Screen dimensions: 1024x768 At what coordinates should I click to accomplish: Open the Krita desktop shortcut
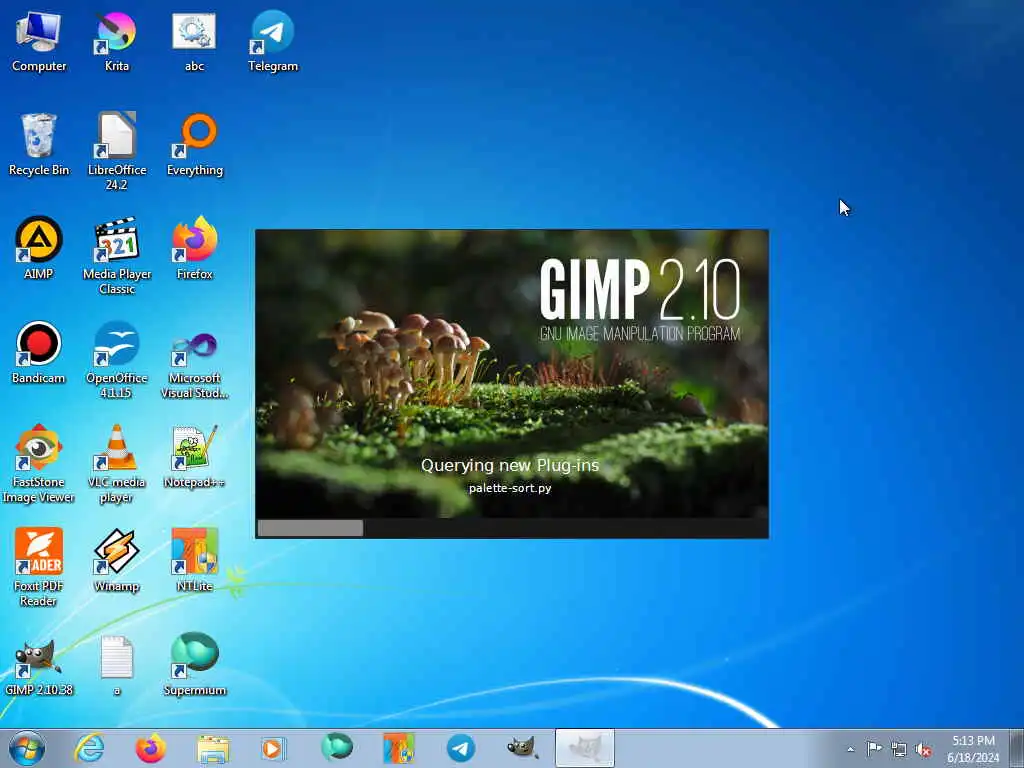tap(116, 42)
